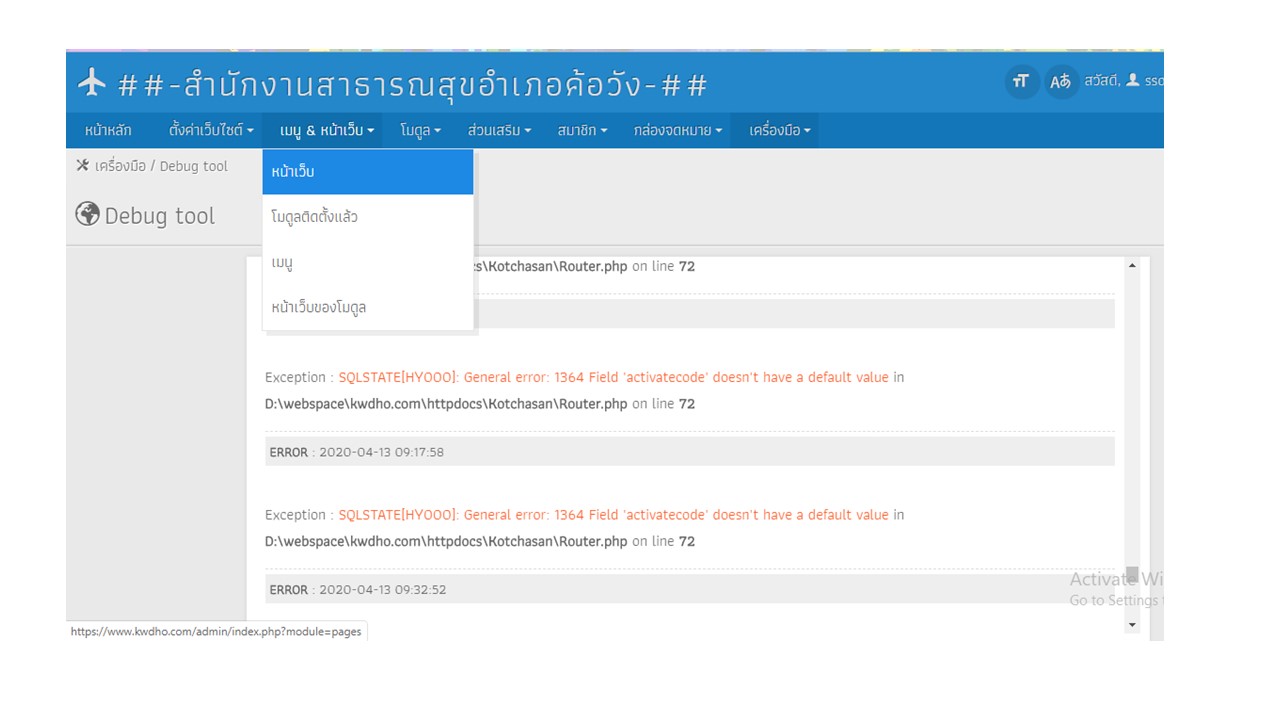1280x720 pixels.
Task: Select หน้าเว็บ from the open menu
Action: coord(368,172)
